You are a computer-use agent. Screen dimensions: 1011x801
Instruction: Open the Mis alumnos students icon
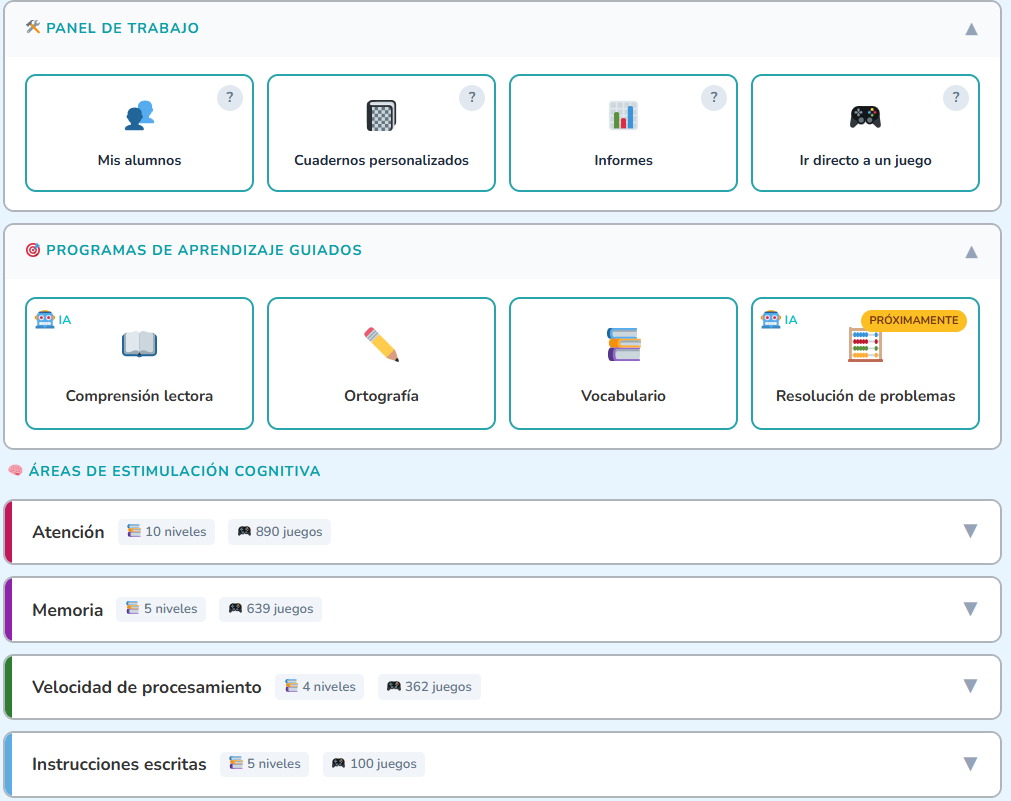pos(139,116)
